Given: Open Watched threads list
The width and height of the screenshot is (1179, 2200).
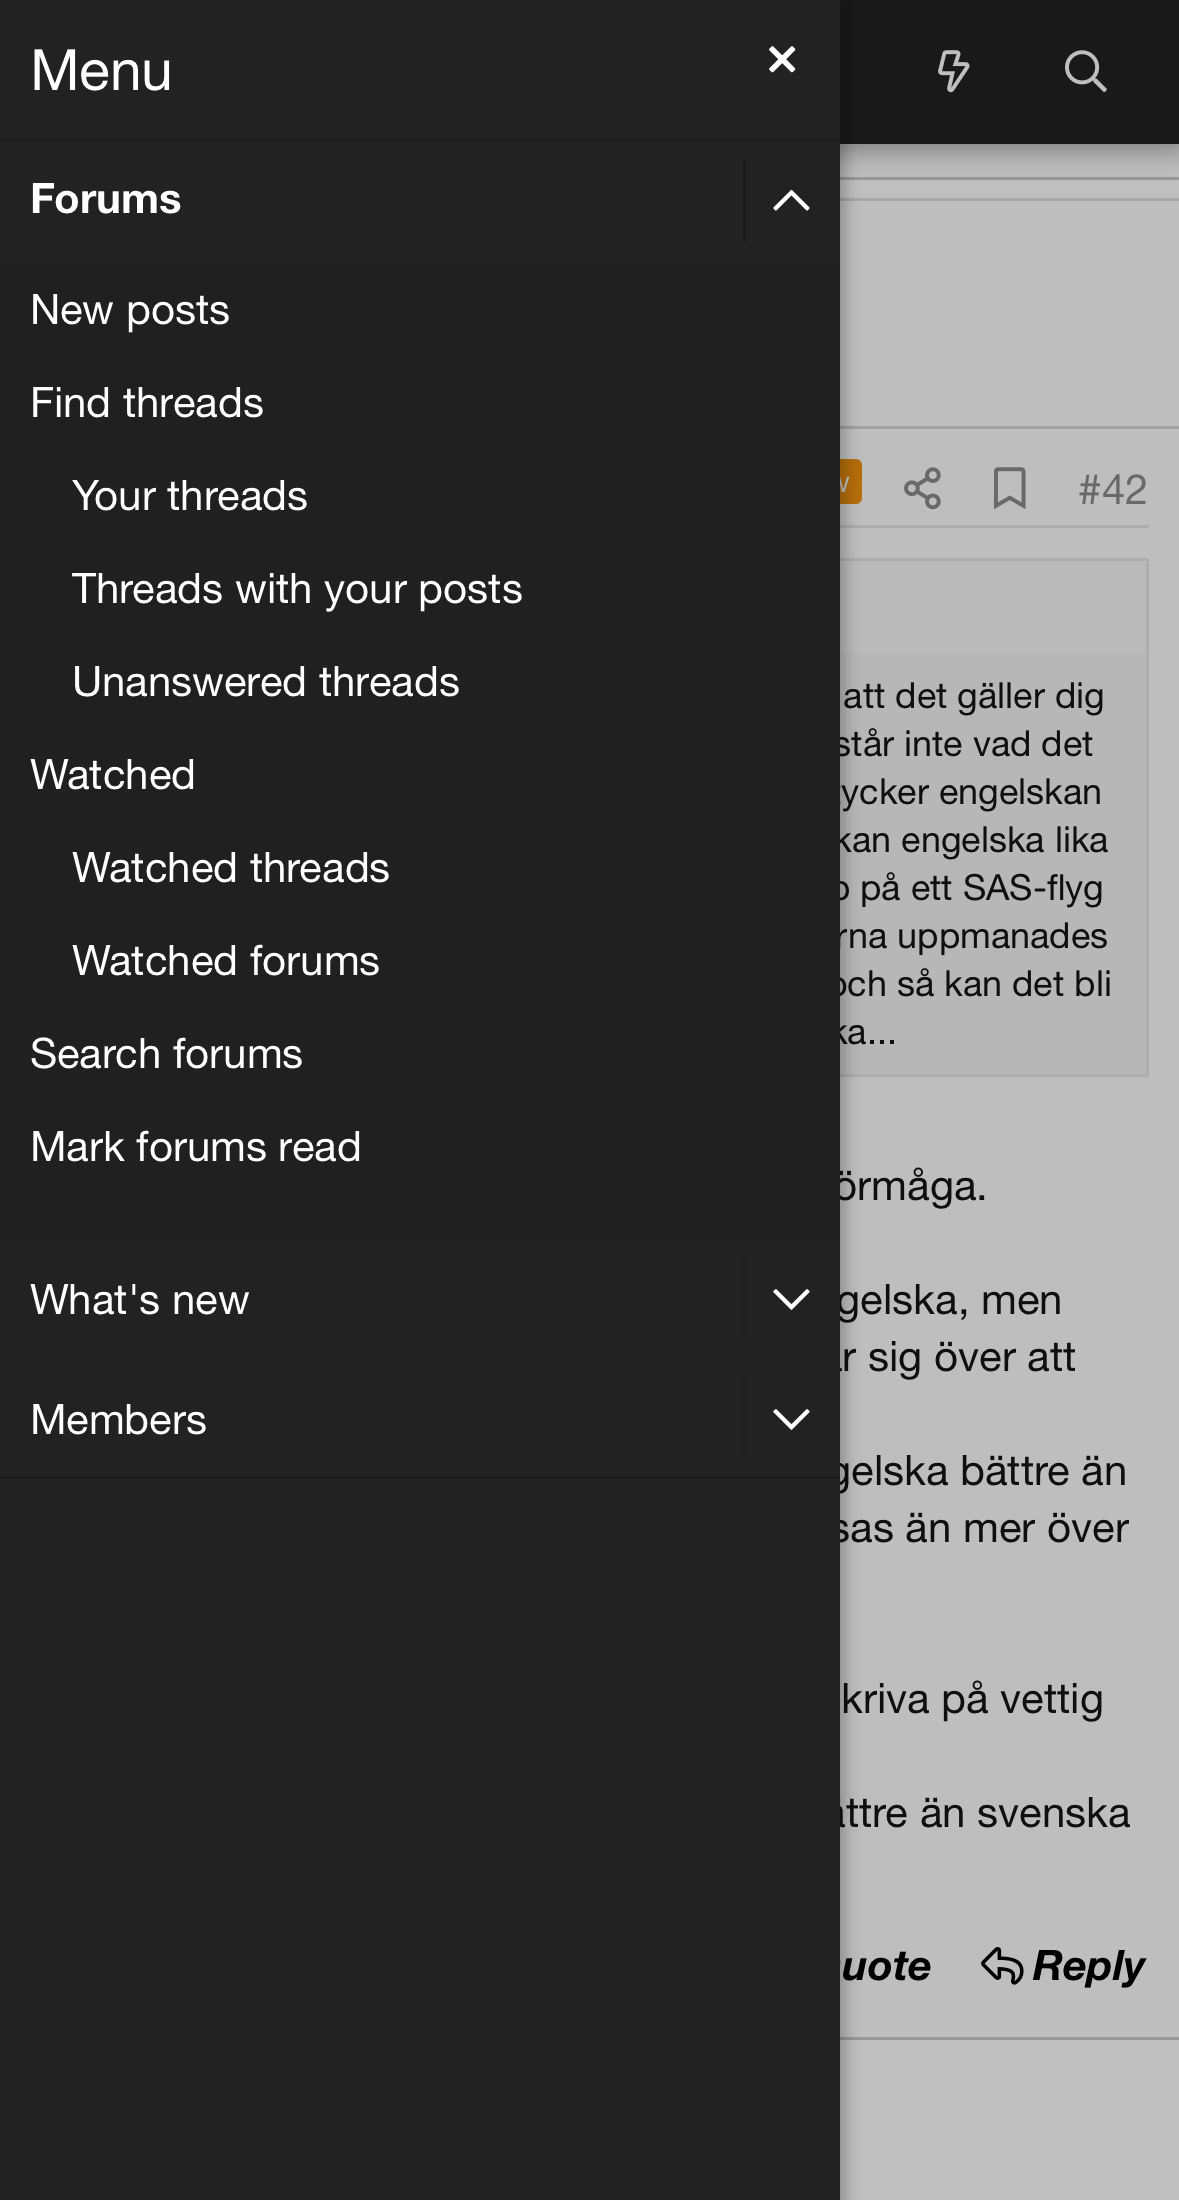Looking at the screenshot, I should click(231, 868).
